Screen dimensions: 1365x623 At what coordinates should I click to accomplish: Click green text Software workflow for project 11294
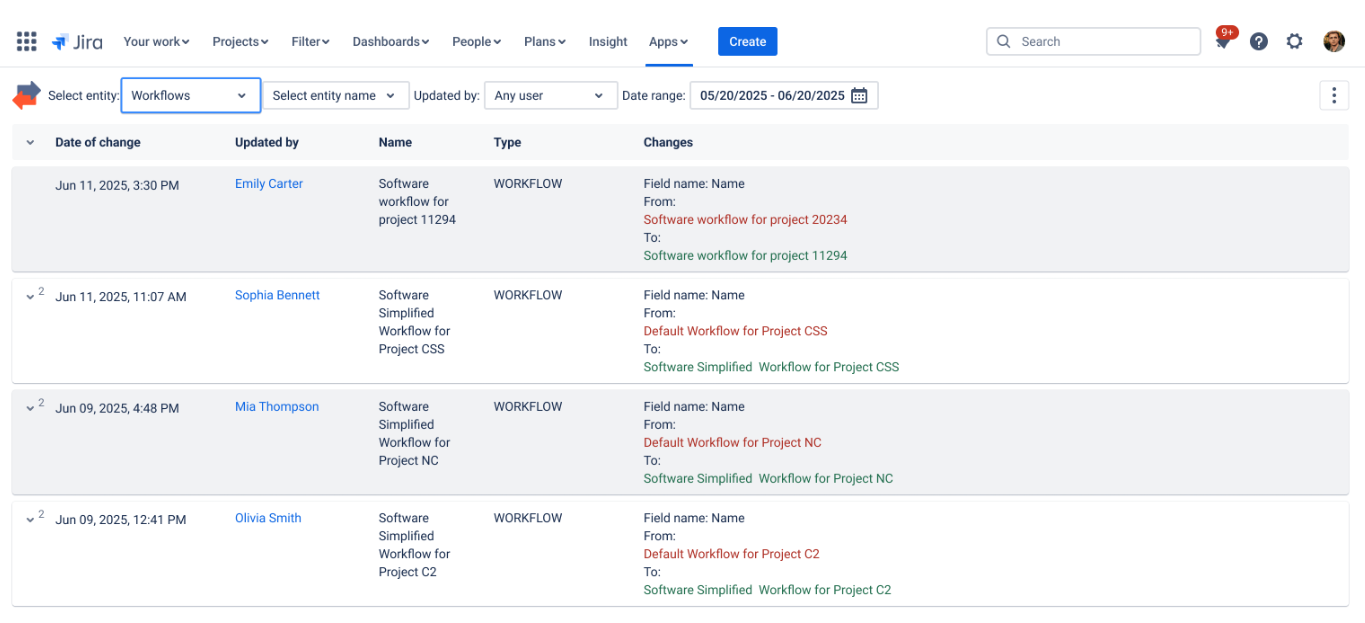(x=745, y=255)
